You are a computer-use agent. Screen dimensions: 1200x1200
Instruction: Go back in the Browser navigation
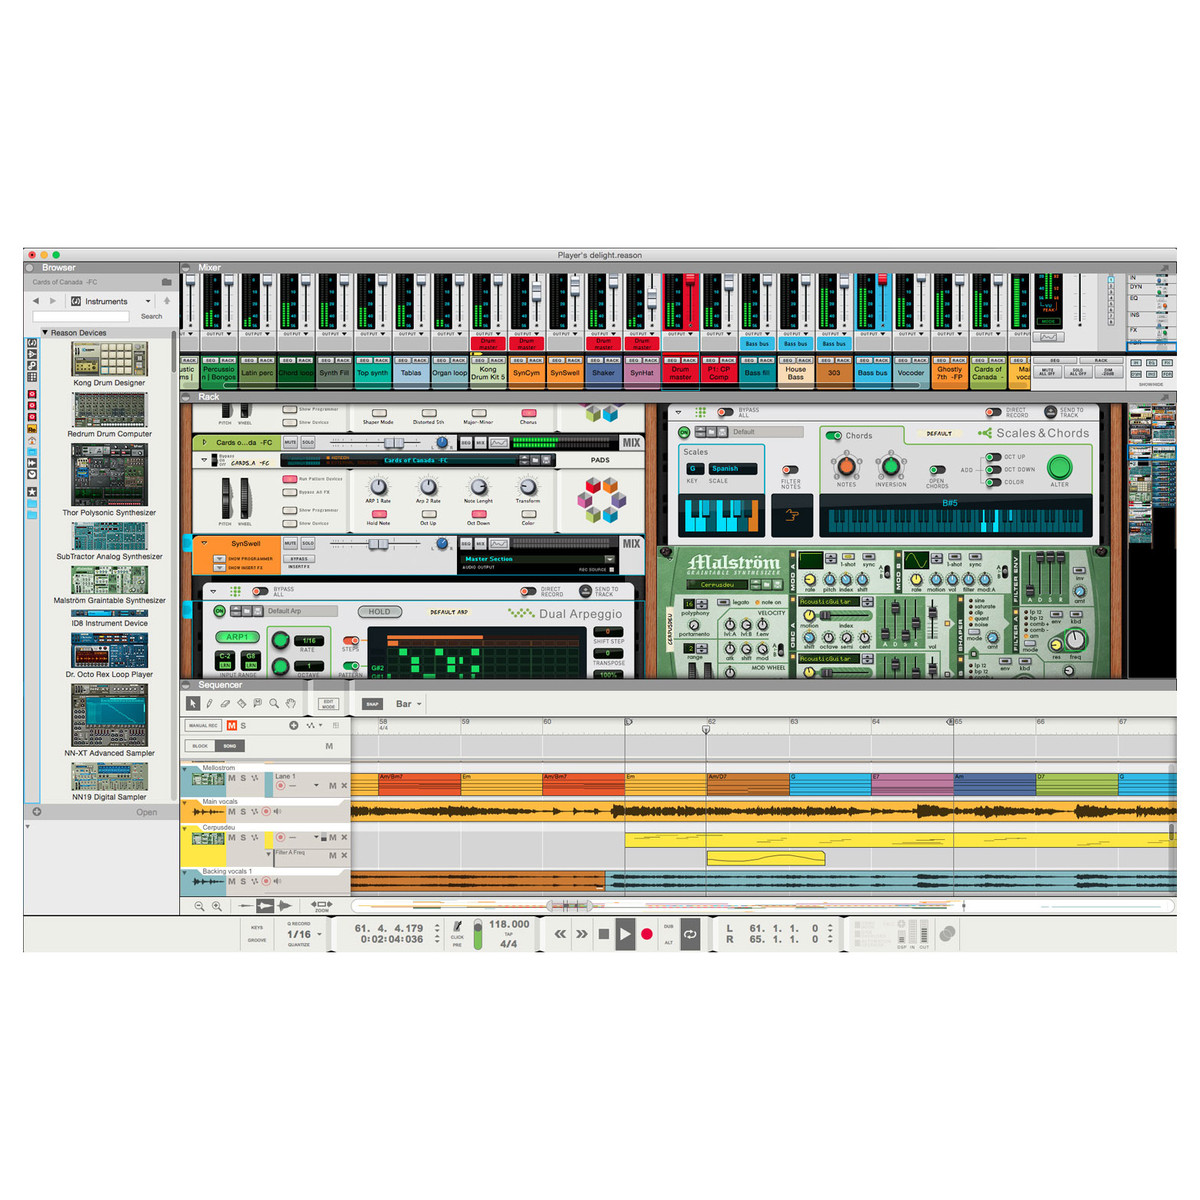(36, 301)
